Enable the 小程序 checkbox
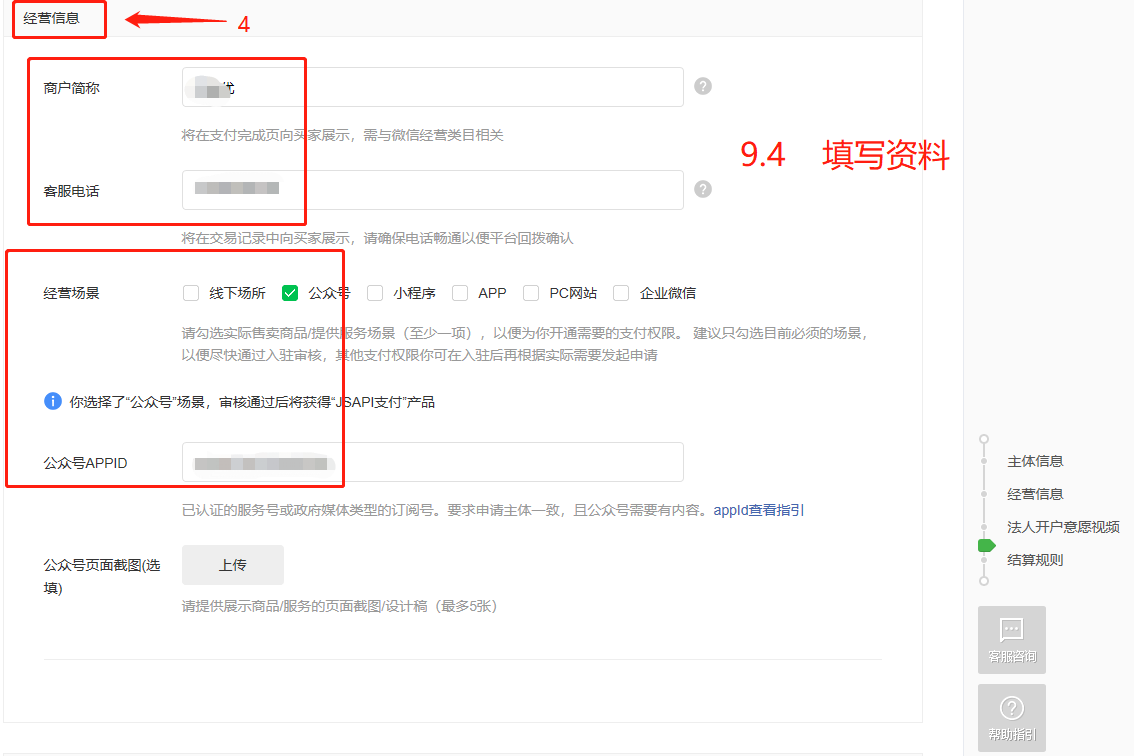The width and height of the screenshot is (1134, 756). point(375,293)
